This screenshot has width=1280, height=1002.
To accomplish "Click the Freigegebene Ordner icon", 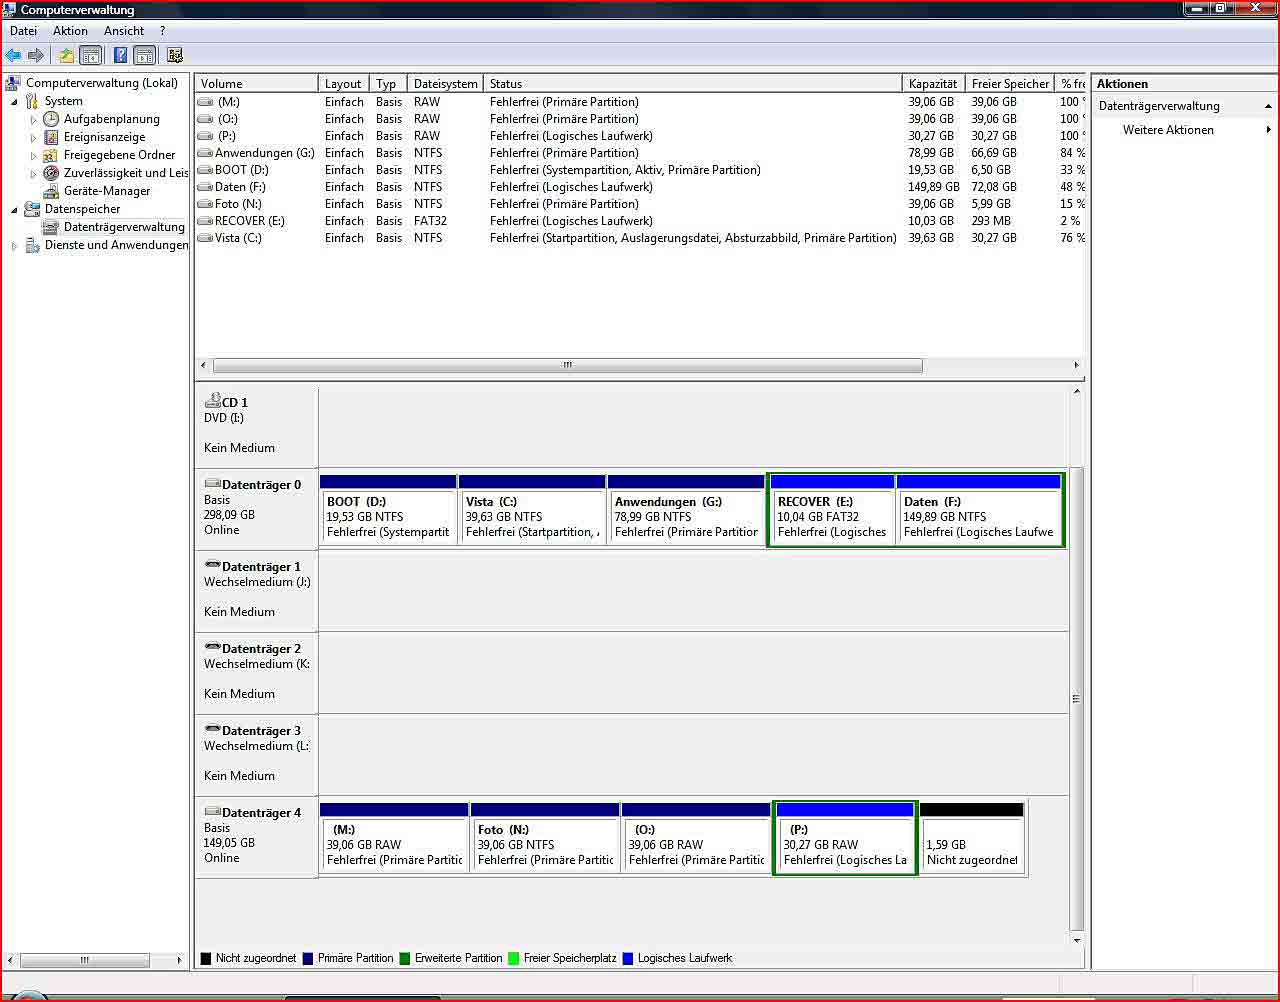I will pyautogui.click(x=51, y=155).
